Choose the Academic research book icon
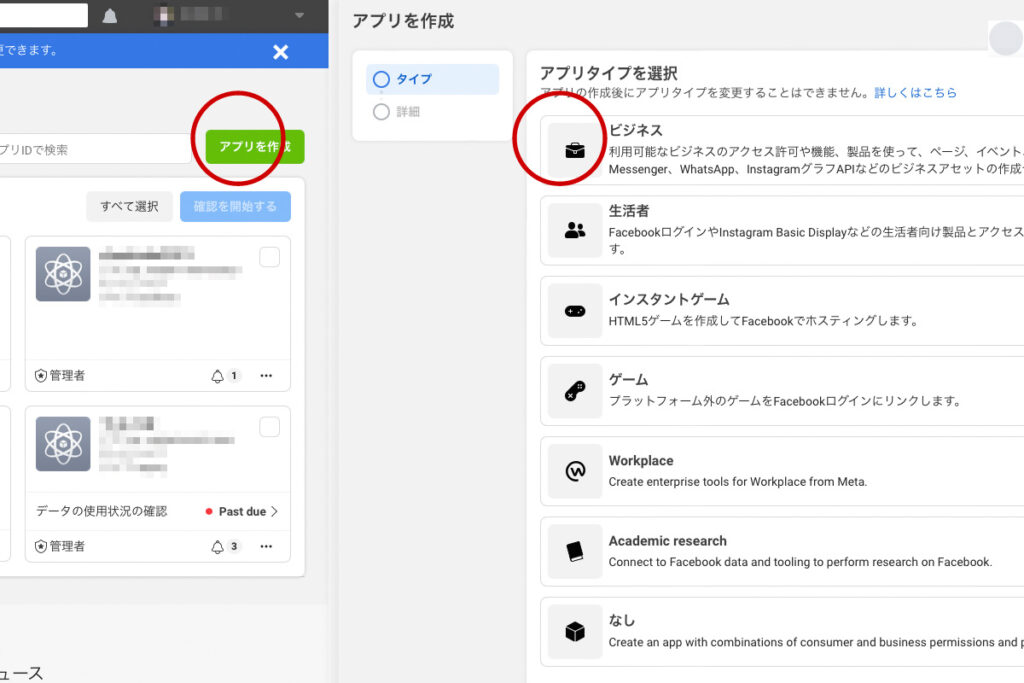Screen dimensions: 1024x683 pos(575,551)
